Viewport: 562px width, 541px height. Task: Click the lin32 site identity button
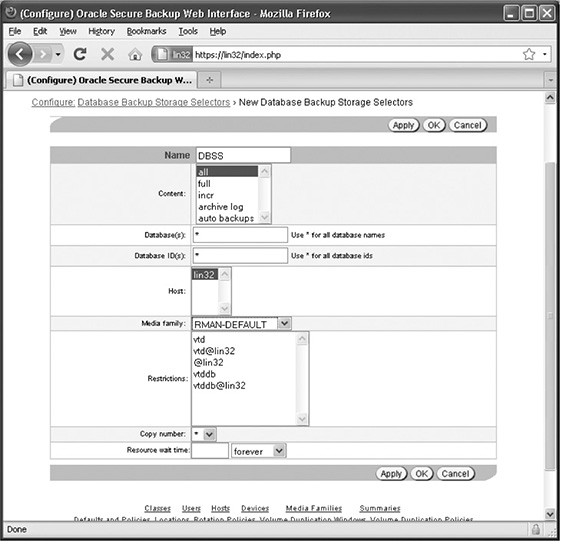coord(173,54)
